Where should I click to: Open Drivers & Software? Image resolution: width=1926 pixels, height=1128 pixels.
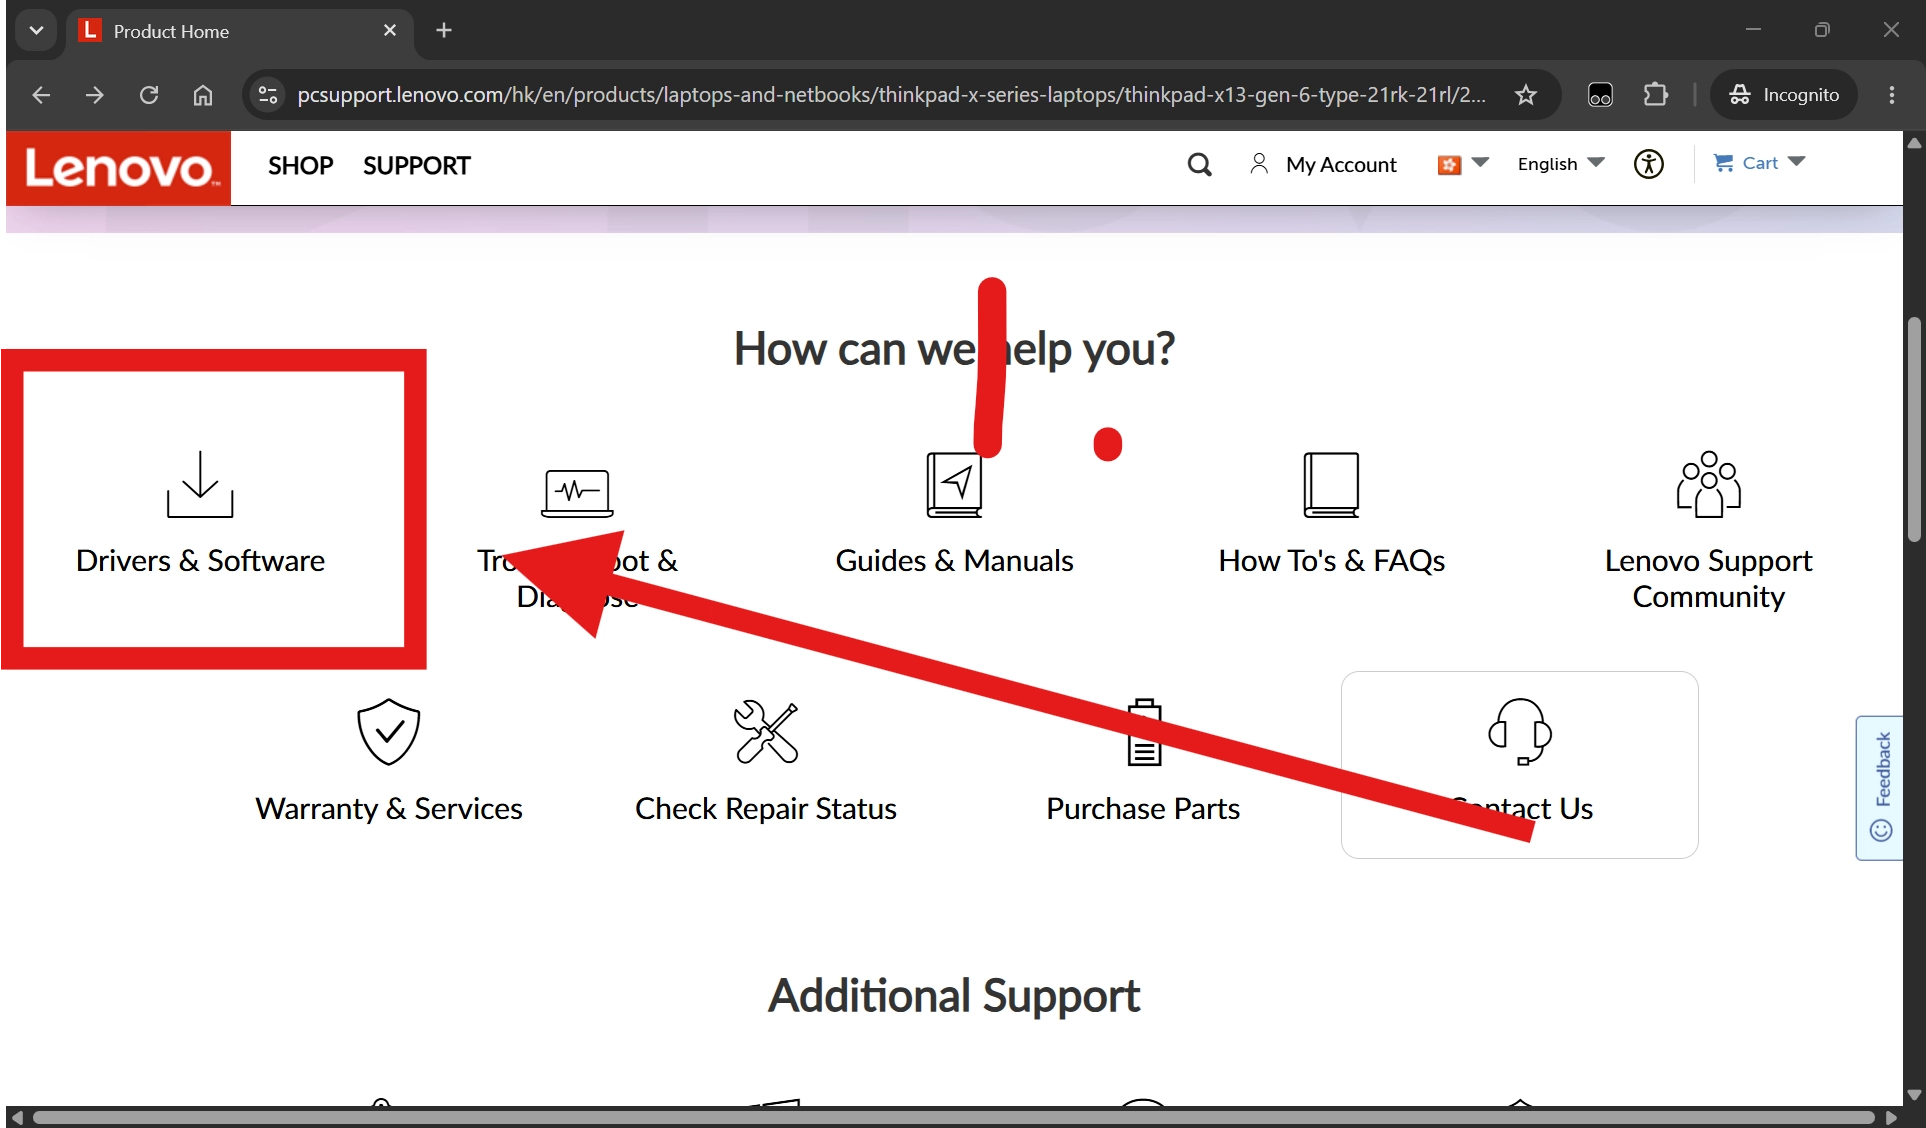(200, 561)
